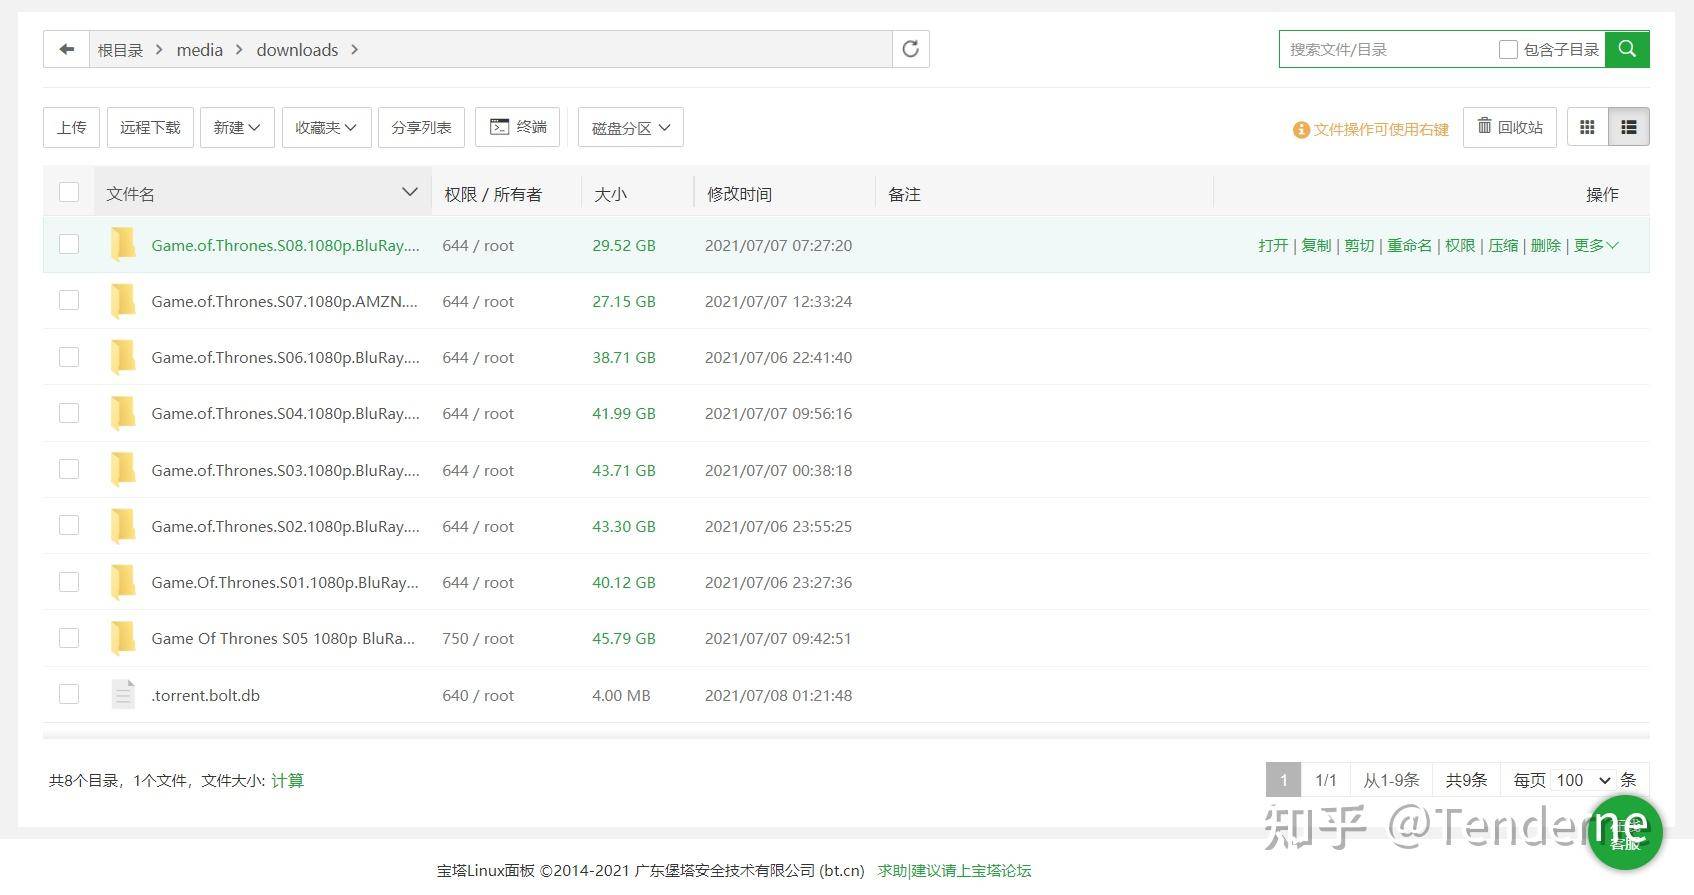1694x895 pixels.
Task: Click the 上传 button
Action: tap(71, 127)
